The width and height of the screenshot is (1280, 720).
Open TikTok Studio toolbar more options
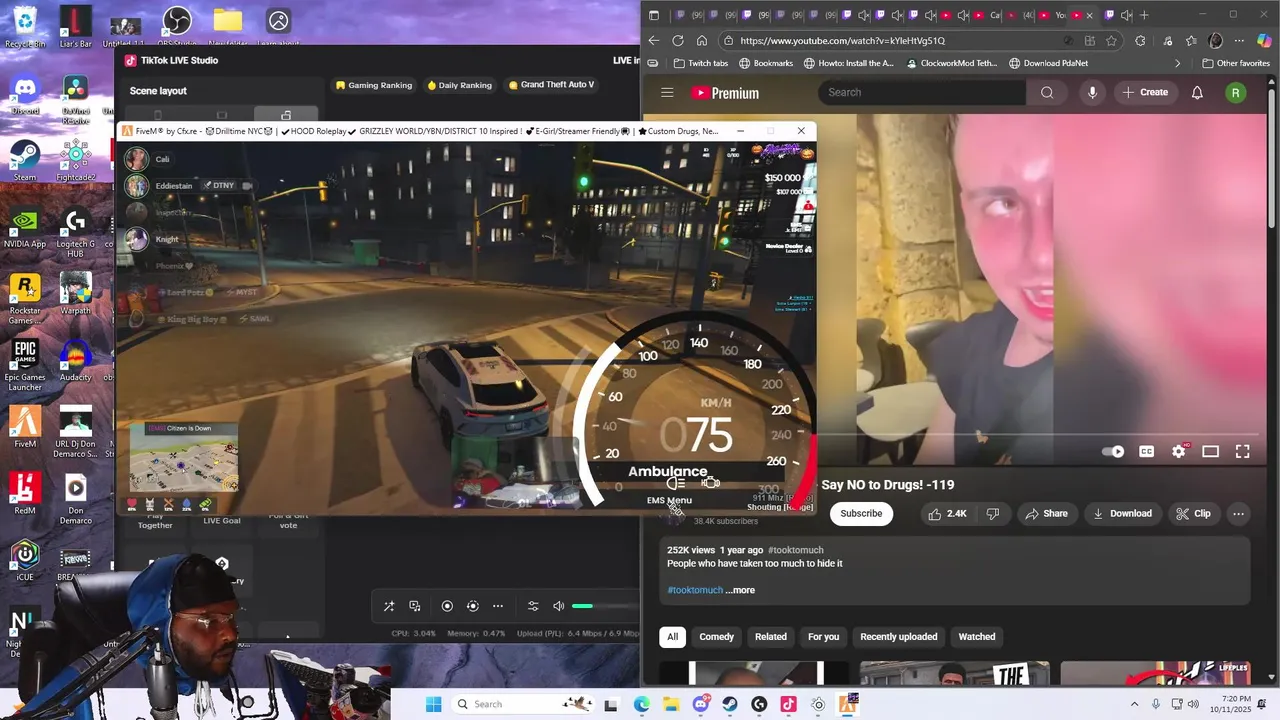(x=498, y=606)
